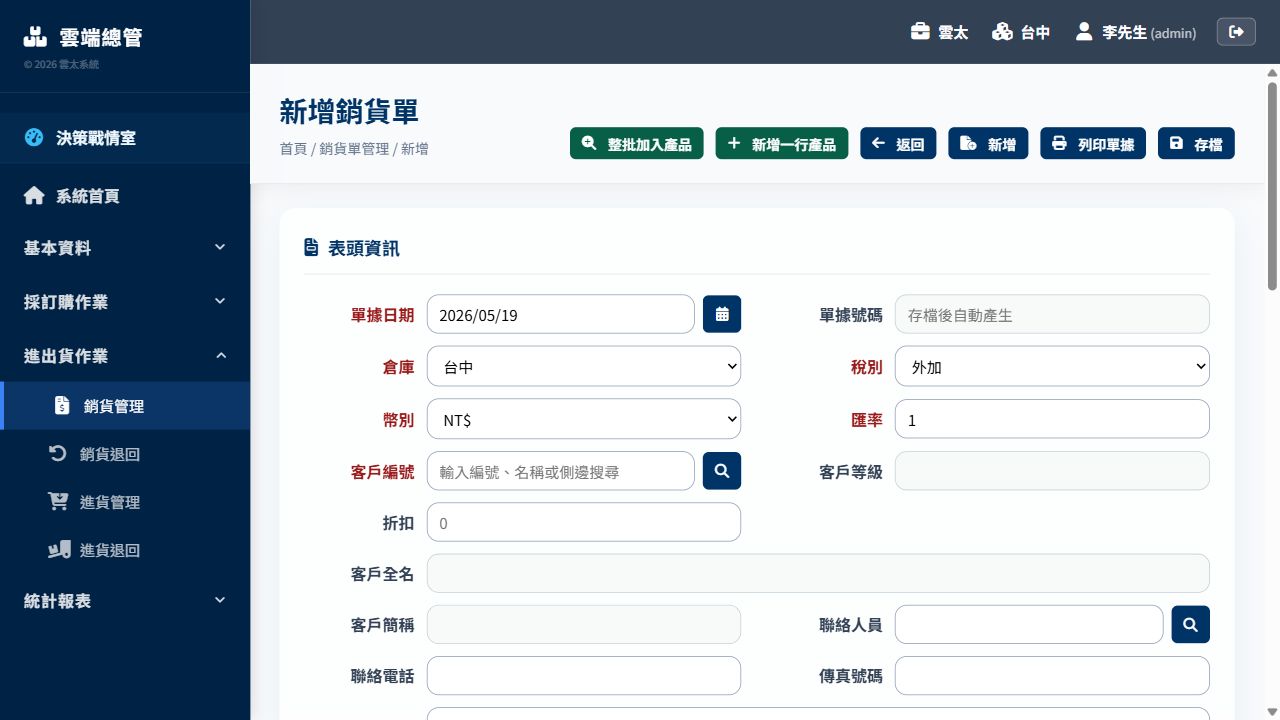Click the 聯絡人員 input field
Screen dimensions: 1280x720
pos(1029,624)
